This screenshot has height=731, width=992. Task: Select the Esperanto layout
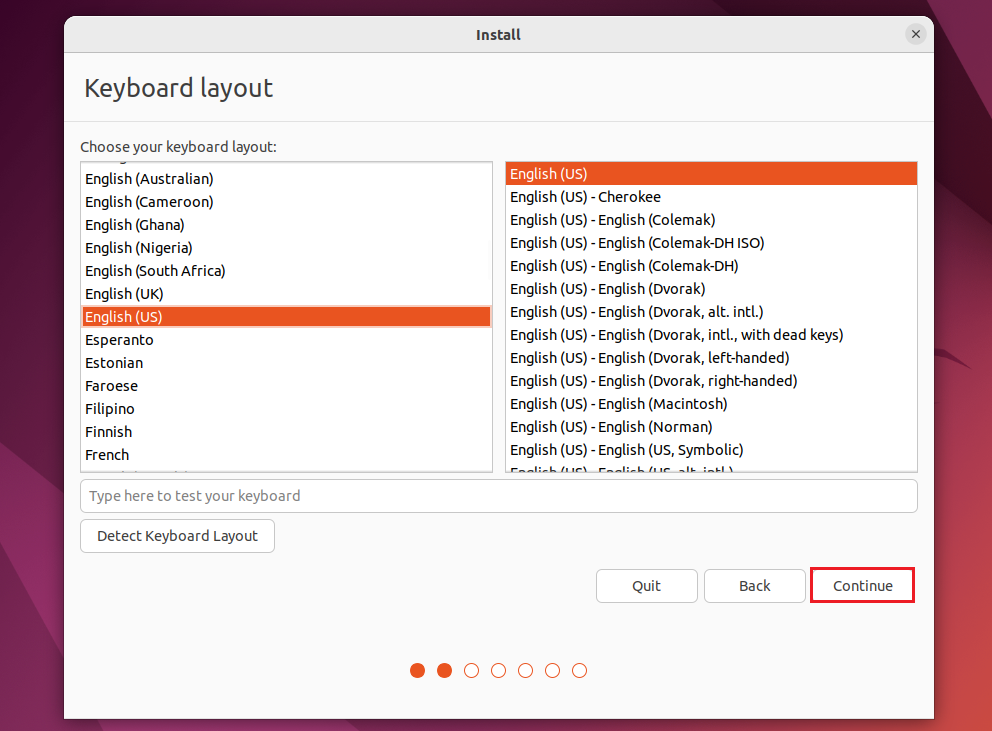click(119, 339)
